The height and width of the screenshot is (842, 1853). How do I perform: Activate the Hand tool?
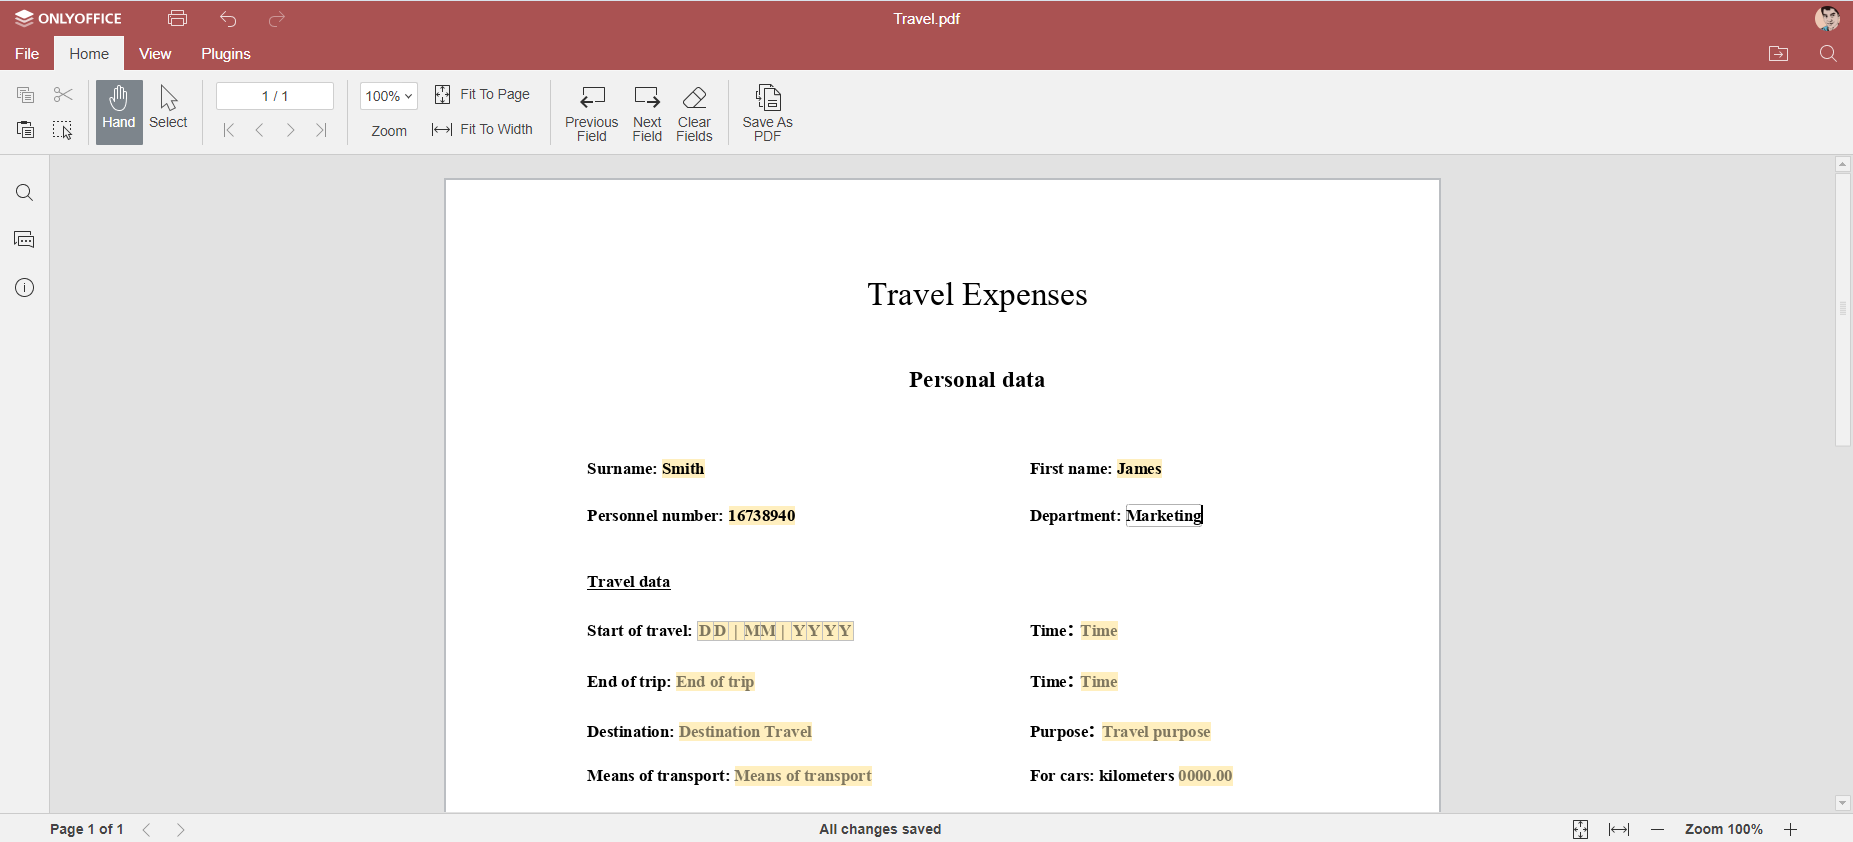119,111
